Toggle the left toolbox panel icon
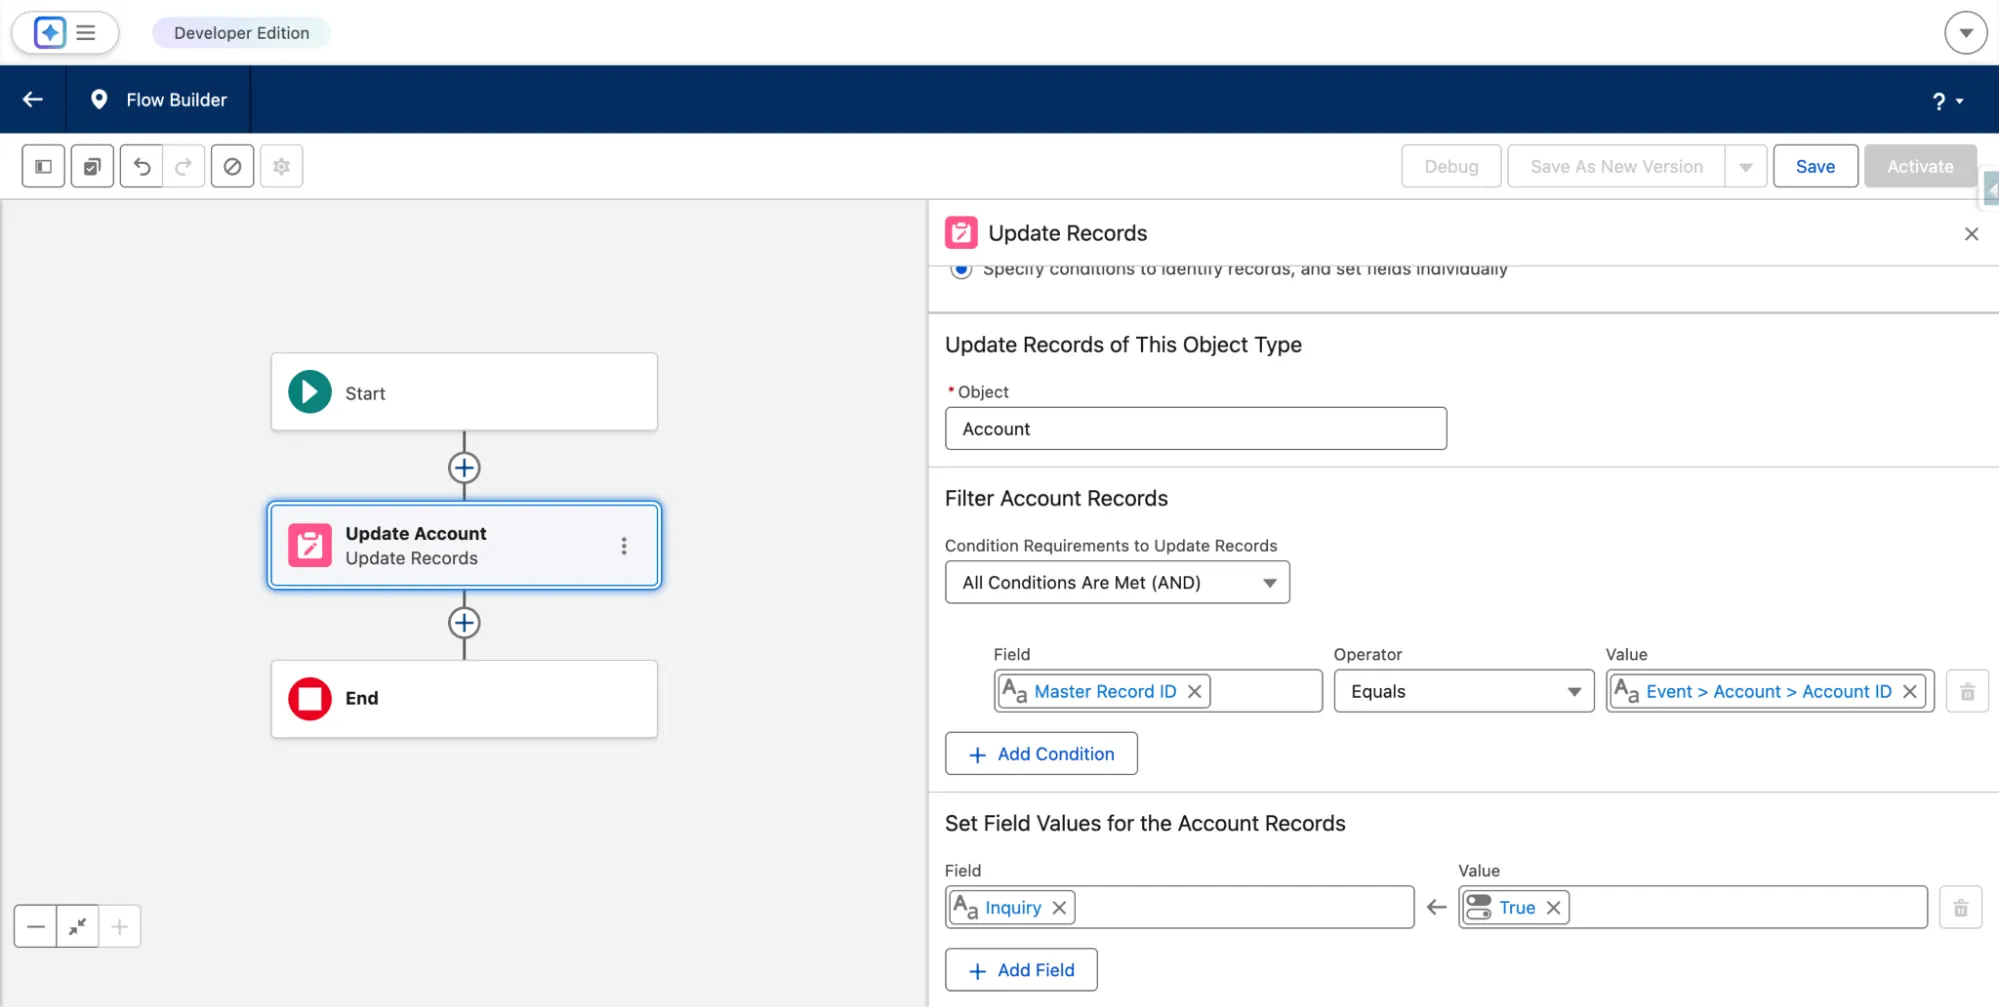Image resolution: width=1999 pixels, height=1008 pixels. (x=43, y=167)
